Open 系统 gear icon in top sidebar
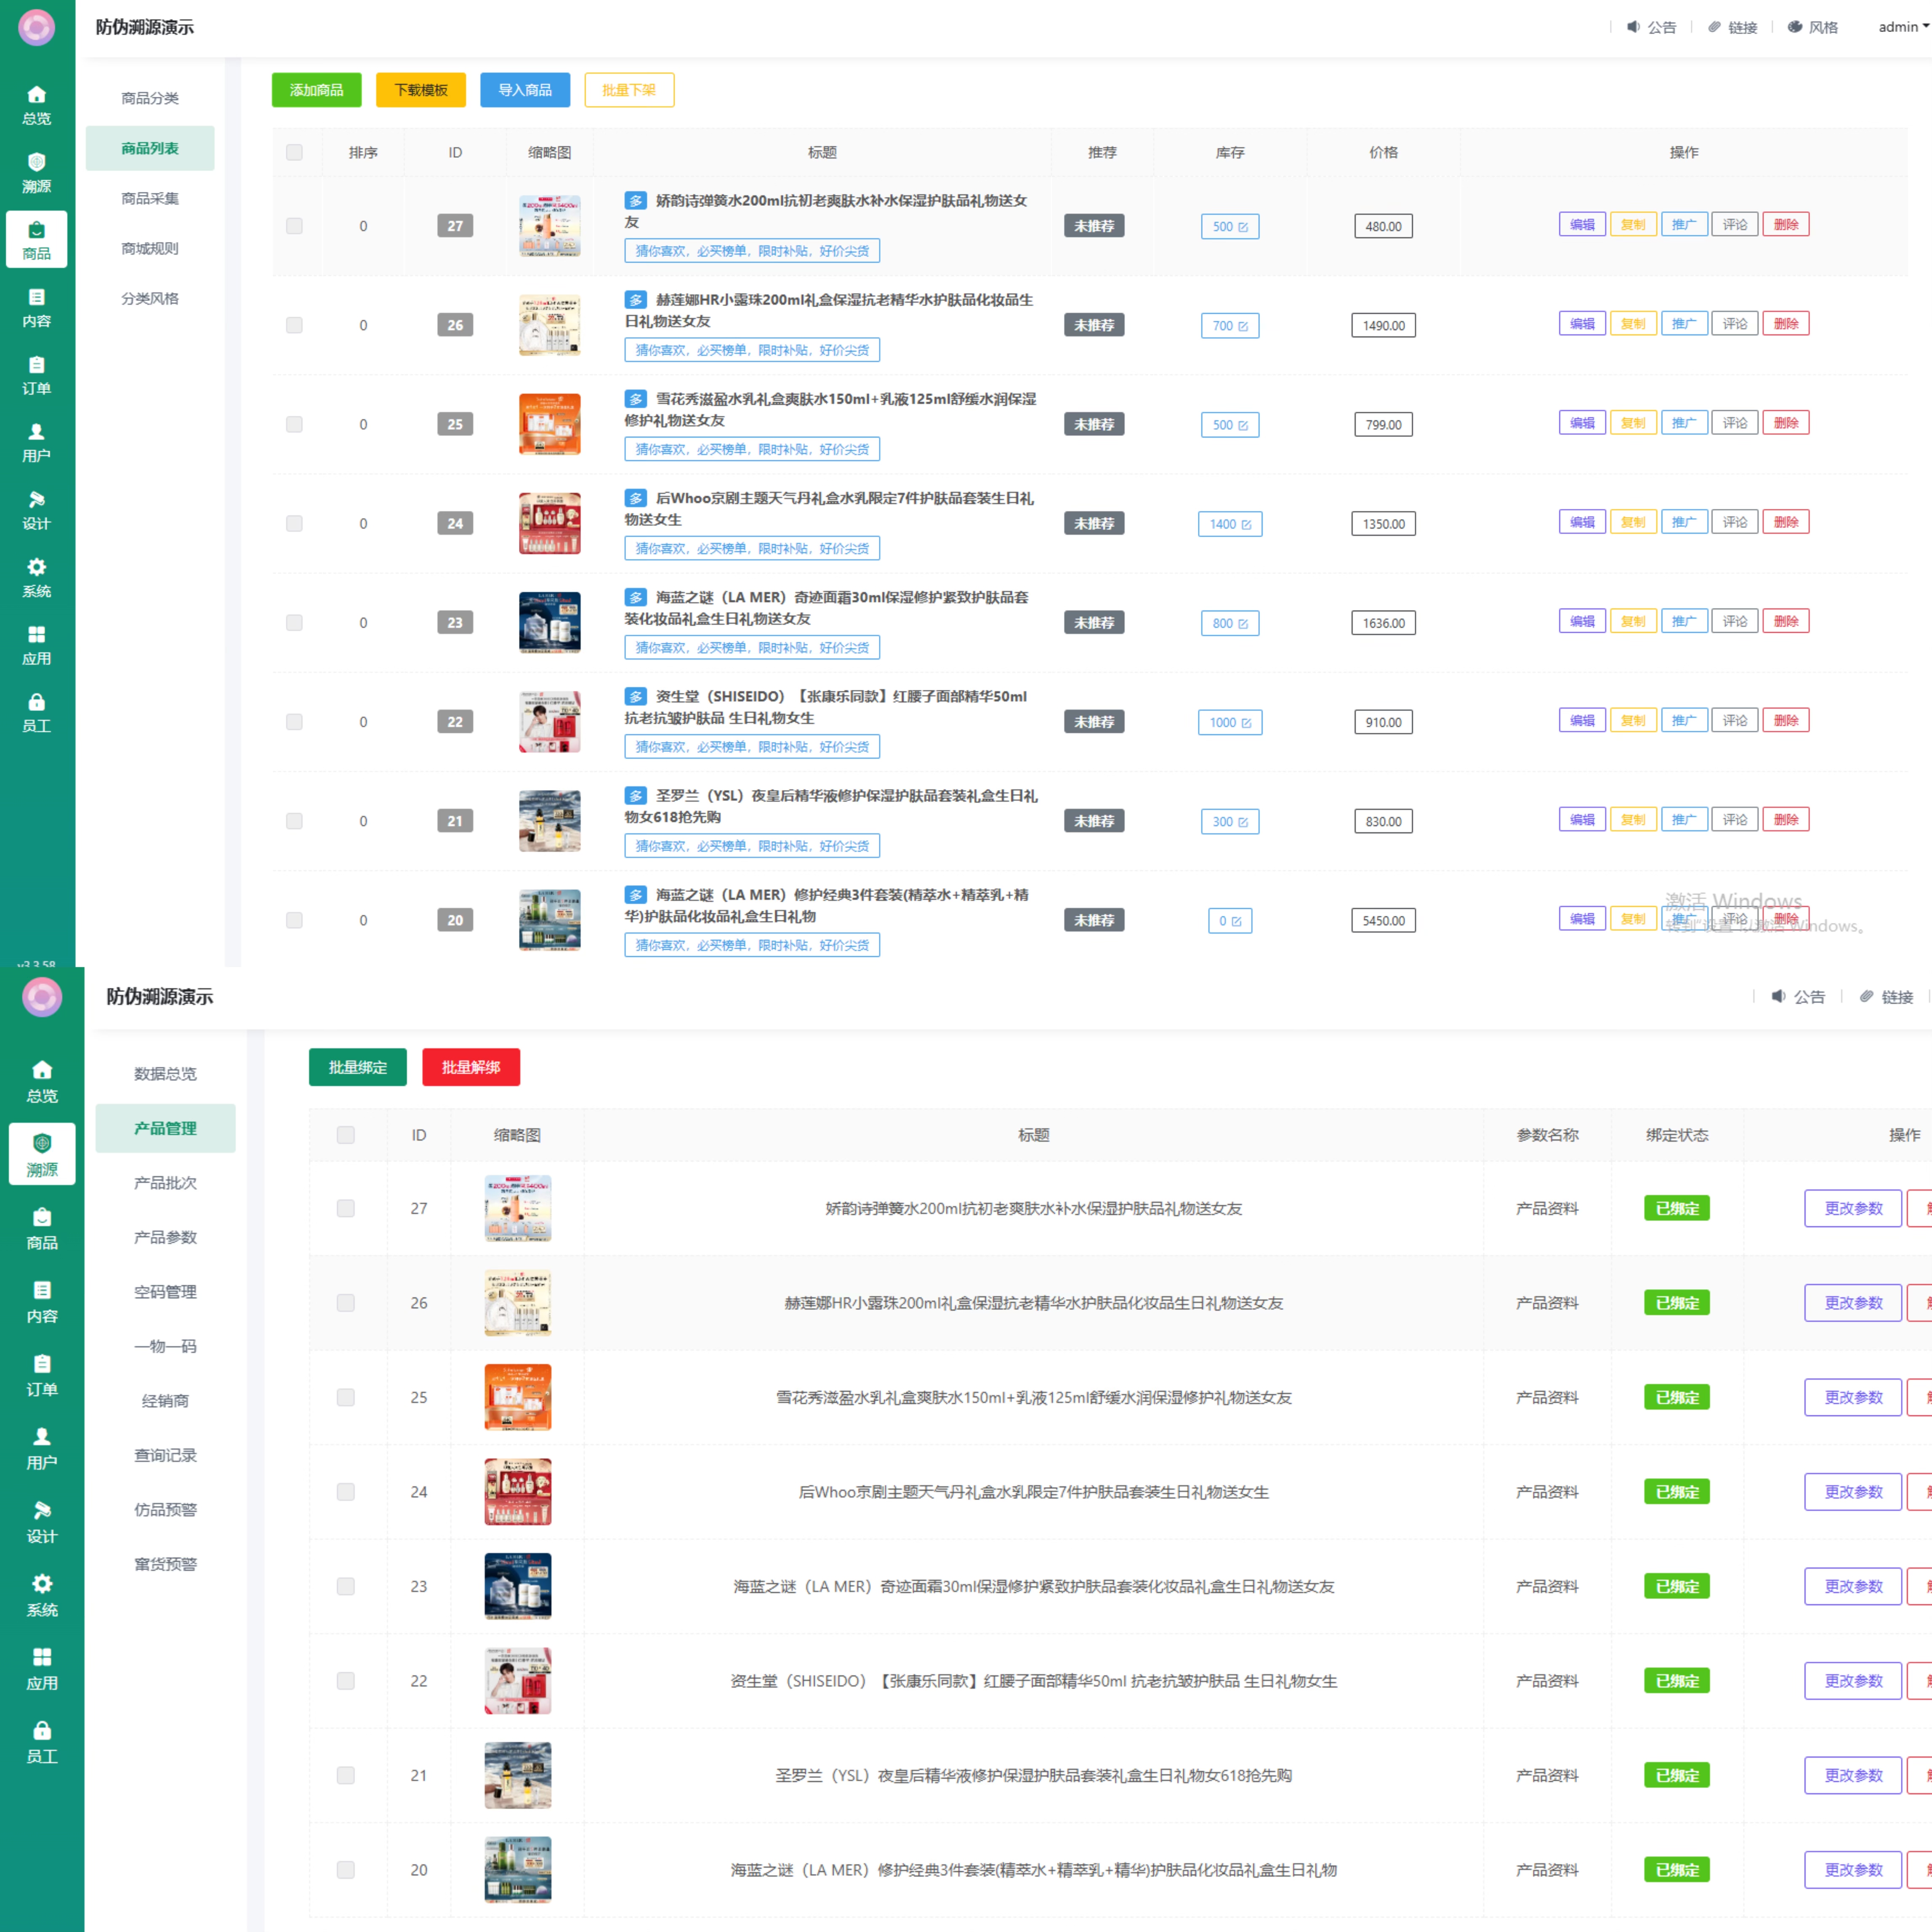Viewport: 1932px width, 1932px height. 37,567
